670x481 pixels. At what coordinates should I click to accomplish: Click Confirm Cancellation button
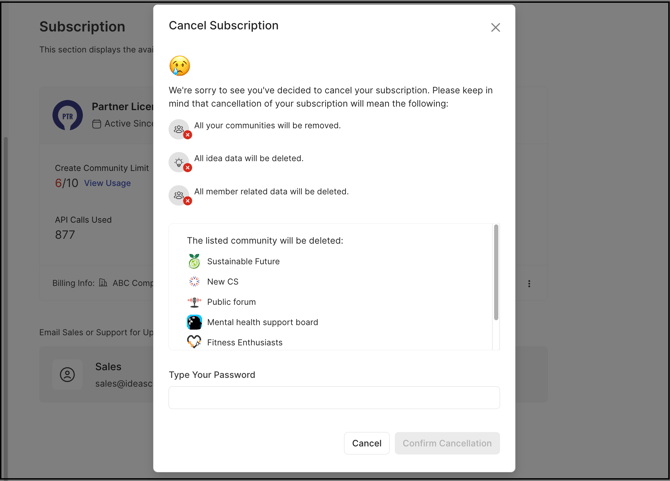point(447,443)
